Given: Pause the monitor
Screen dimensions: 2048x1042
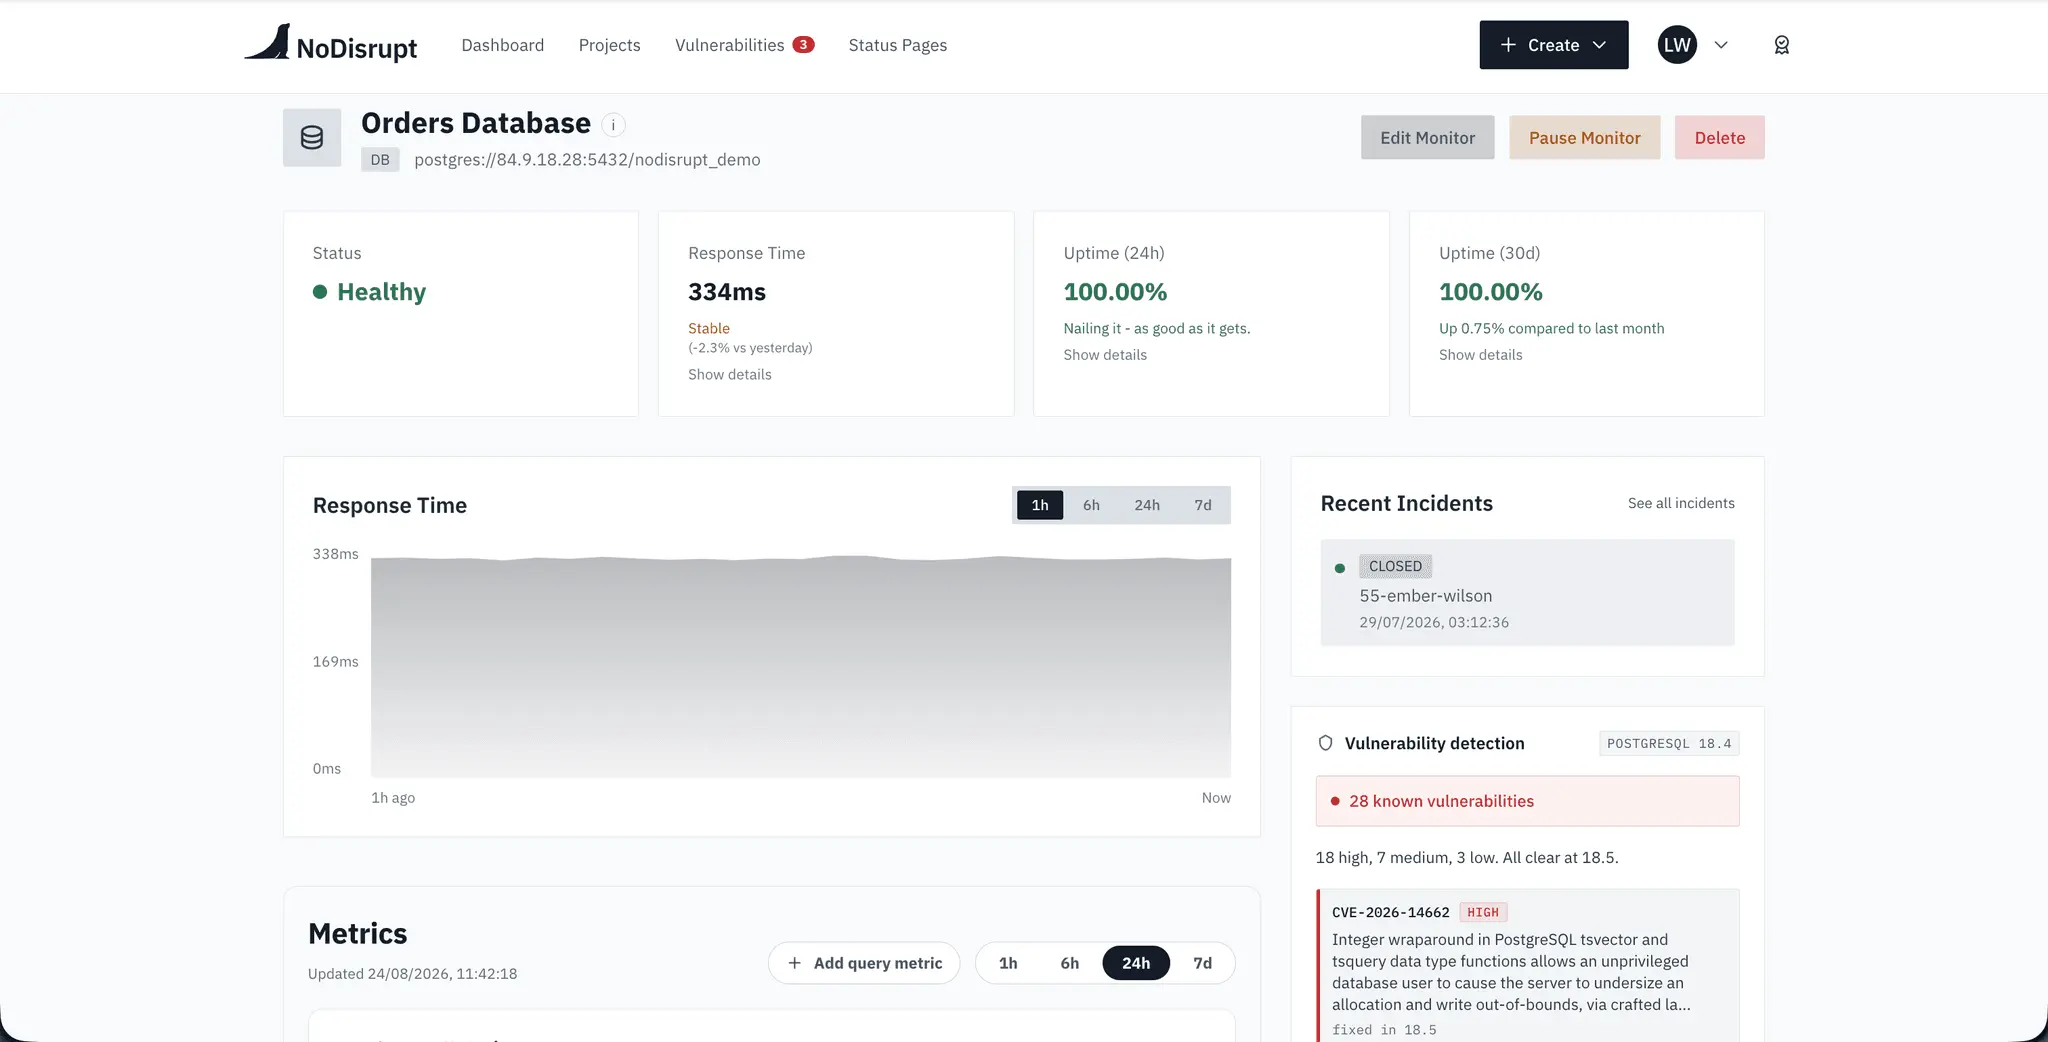Looking at the screenshot, I should coord(1584,138).
